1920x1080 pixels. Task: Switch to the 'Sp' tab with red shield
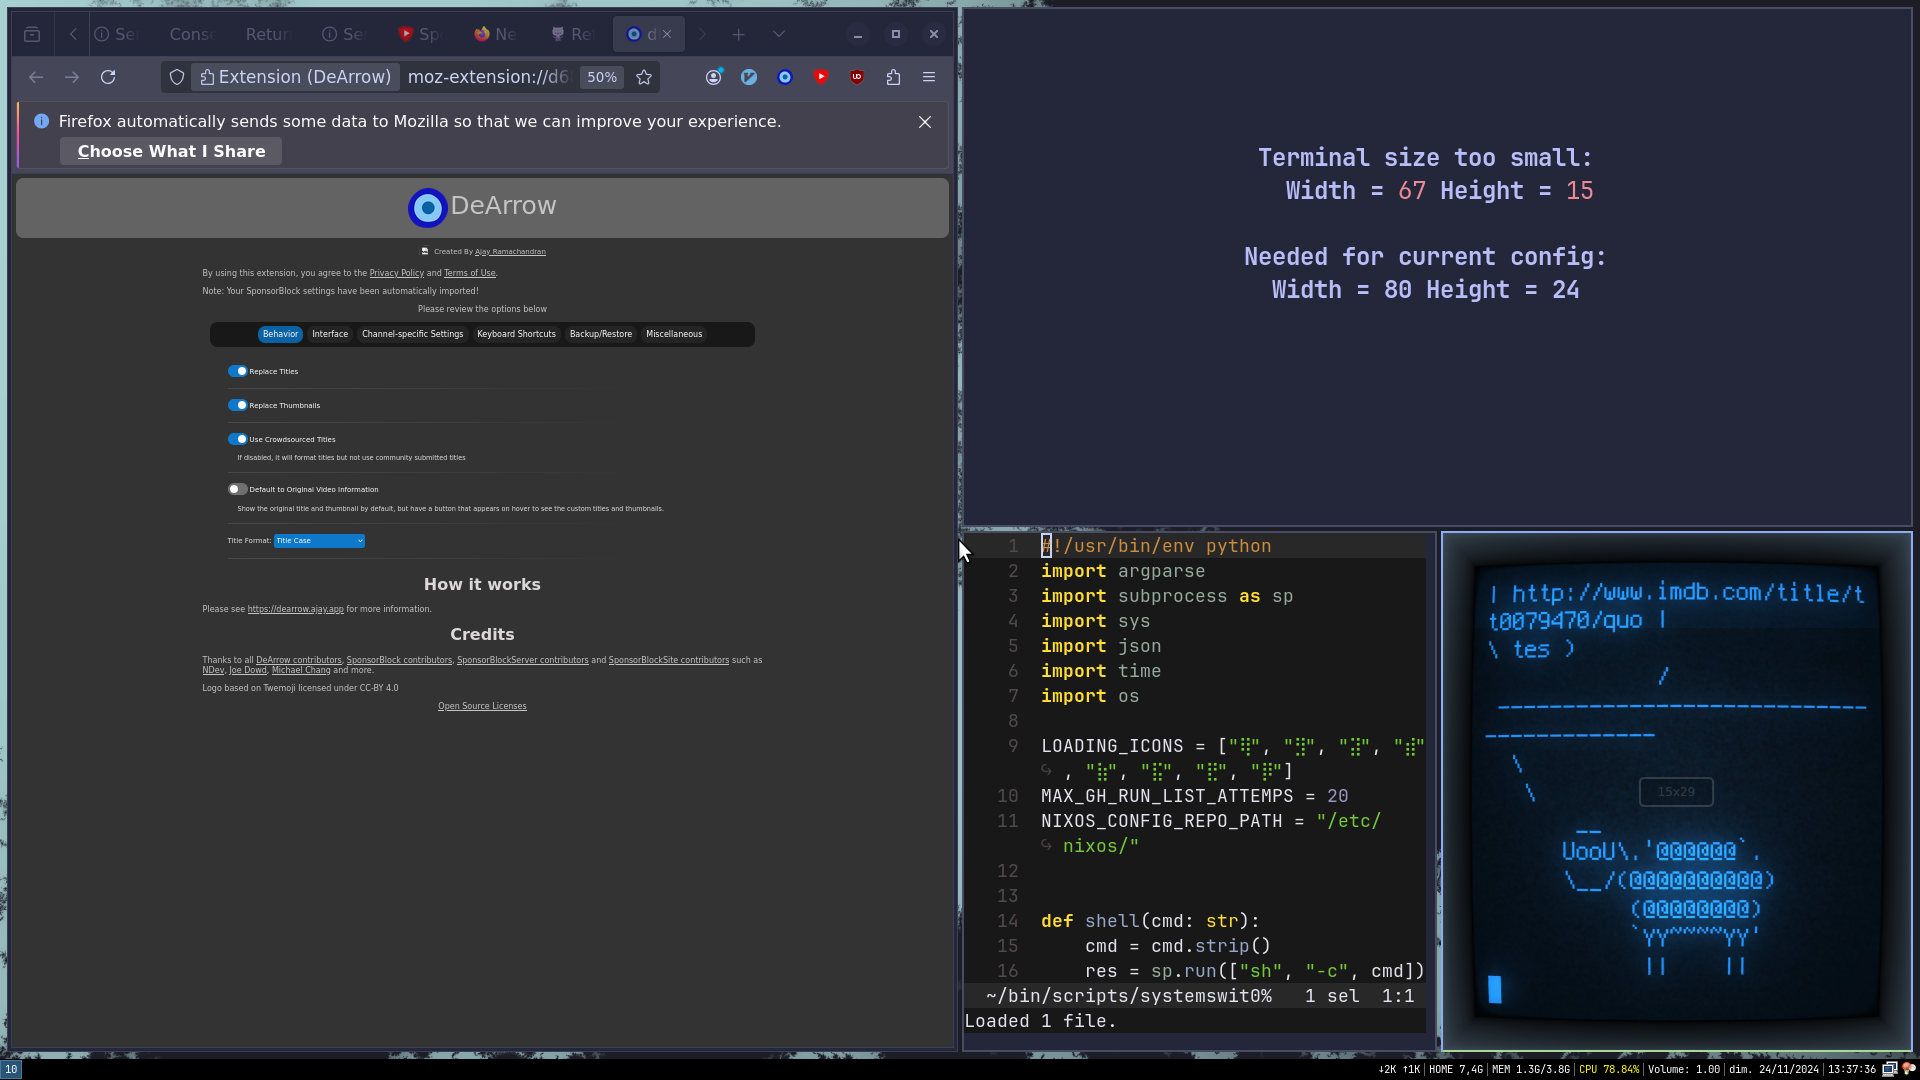click(x=420, y=34)
